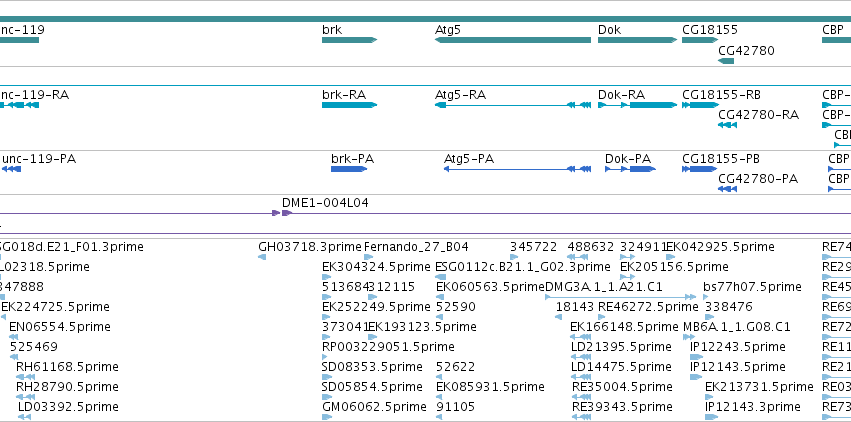
Task: Click the SD05854.5prime EST label
Action: coord(372,386)
